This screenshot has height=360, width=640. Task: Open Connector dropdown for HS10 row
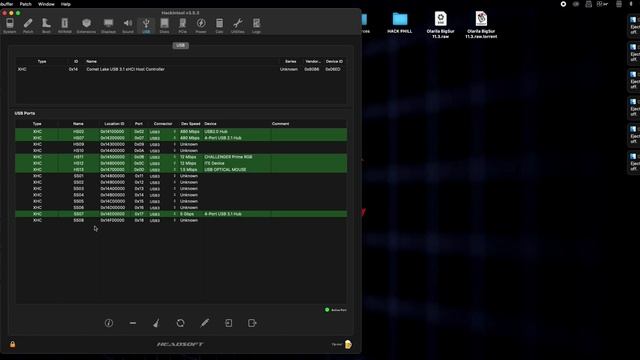163,151
